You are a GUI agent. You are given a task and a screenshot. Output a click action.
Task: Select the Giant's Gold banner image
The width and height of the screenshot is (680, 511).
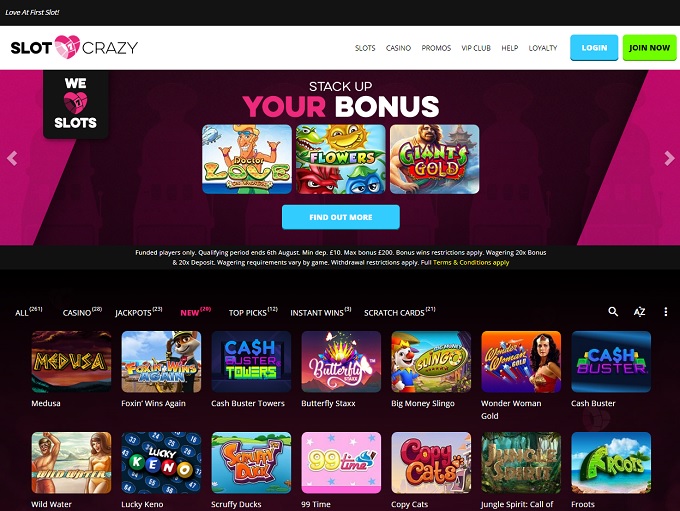pyautogui.click(x=435, y=159)
